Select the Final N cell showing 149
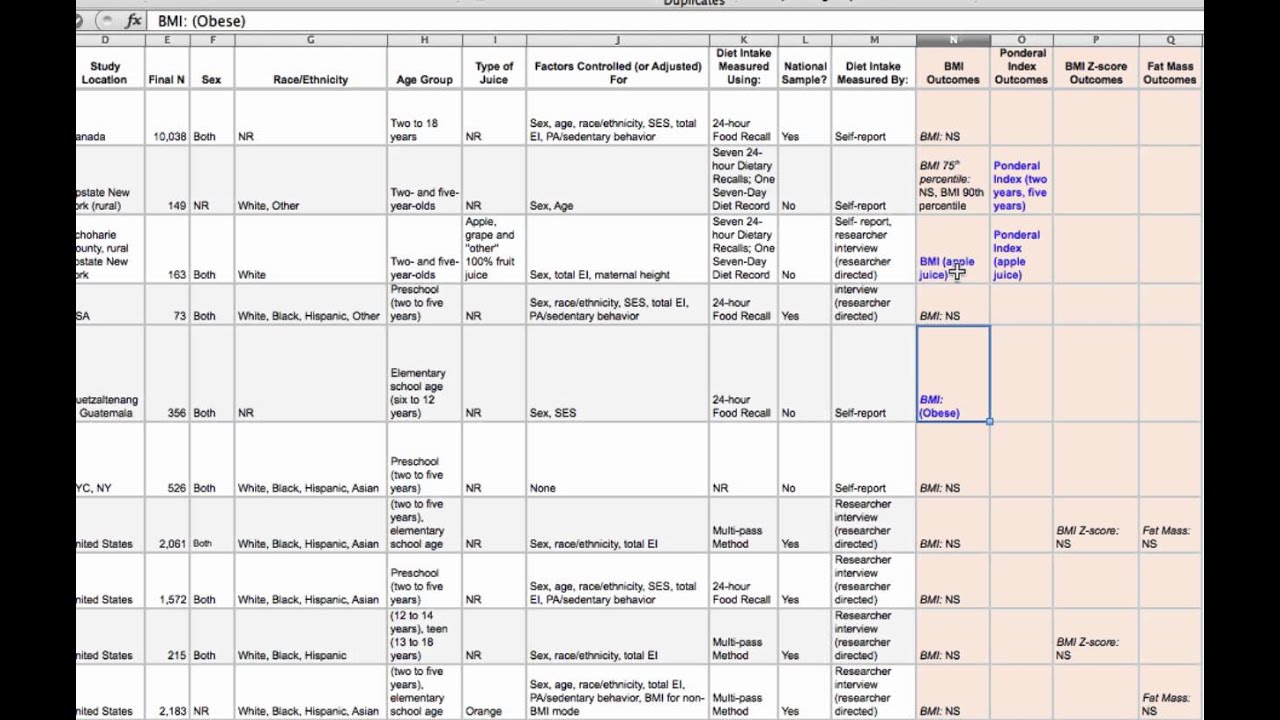Image resolution: width=1280 pixels, height=720 pixels. (x=167, y=181)
